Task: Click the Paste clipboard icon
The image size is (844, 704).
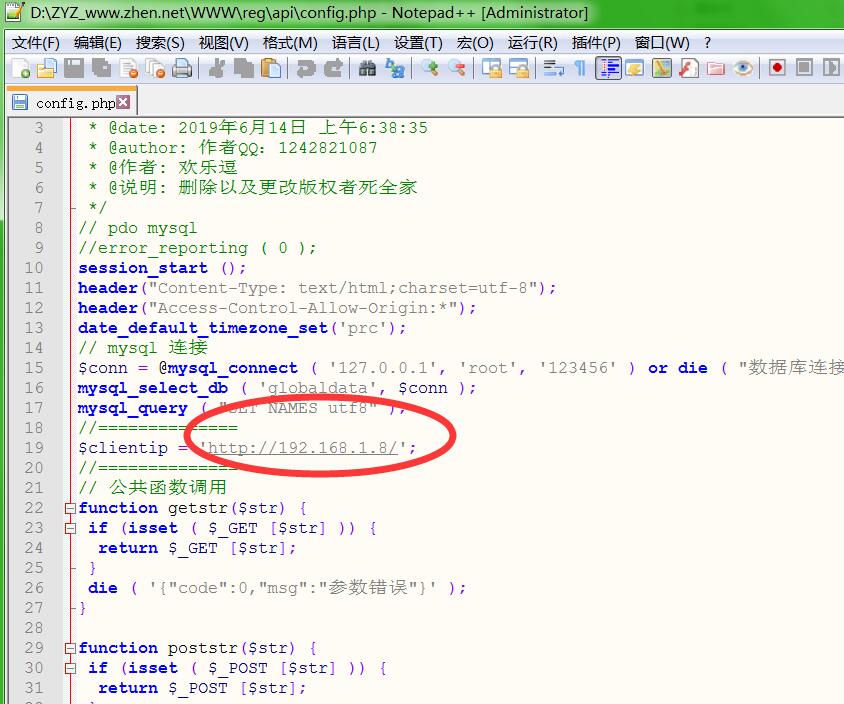Action: 270,68
